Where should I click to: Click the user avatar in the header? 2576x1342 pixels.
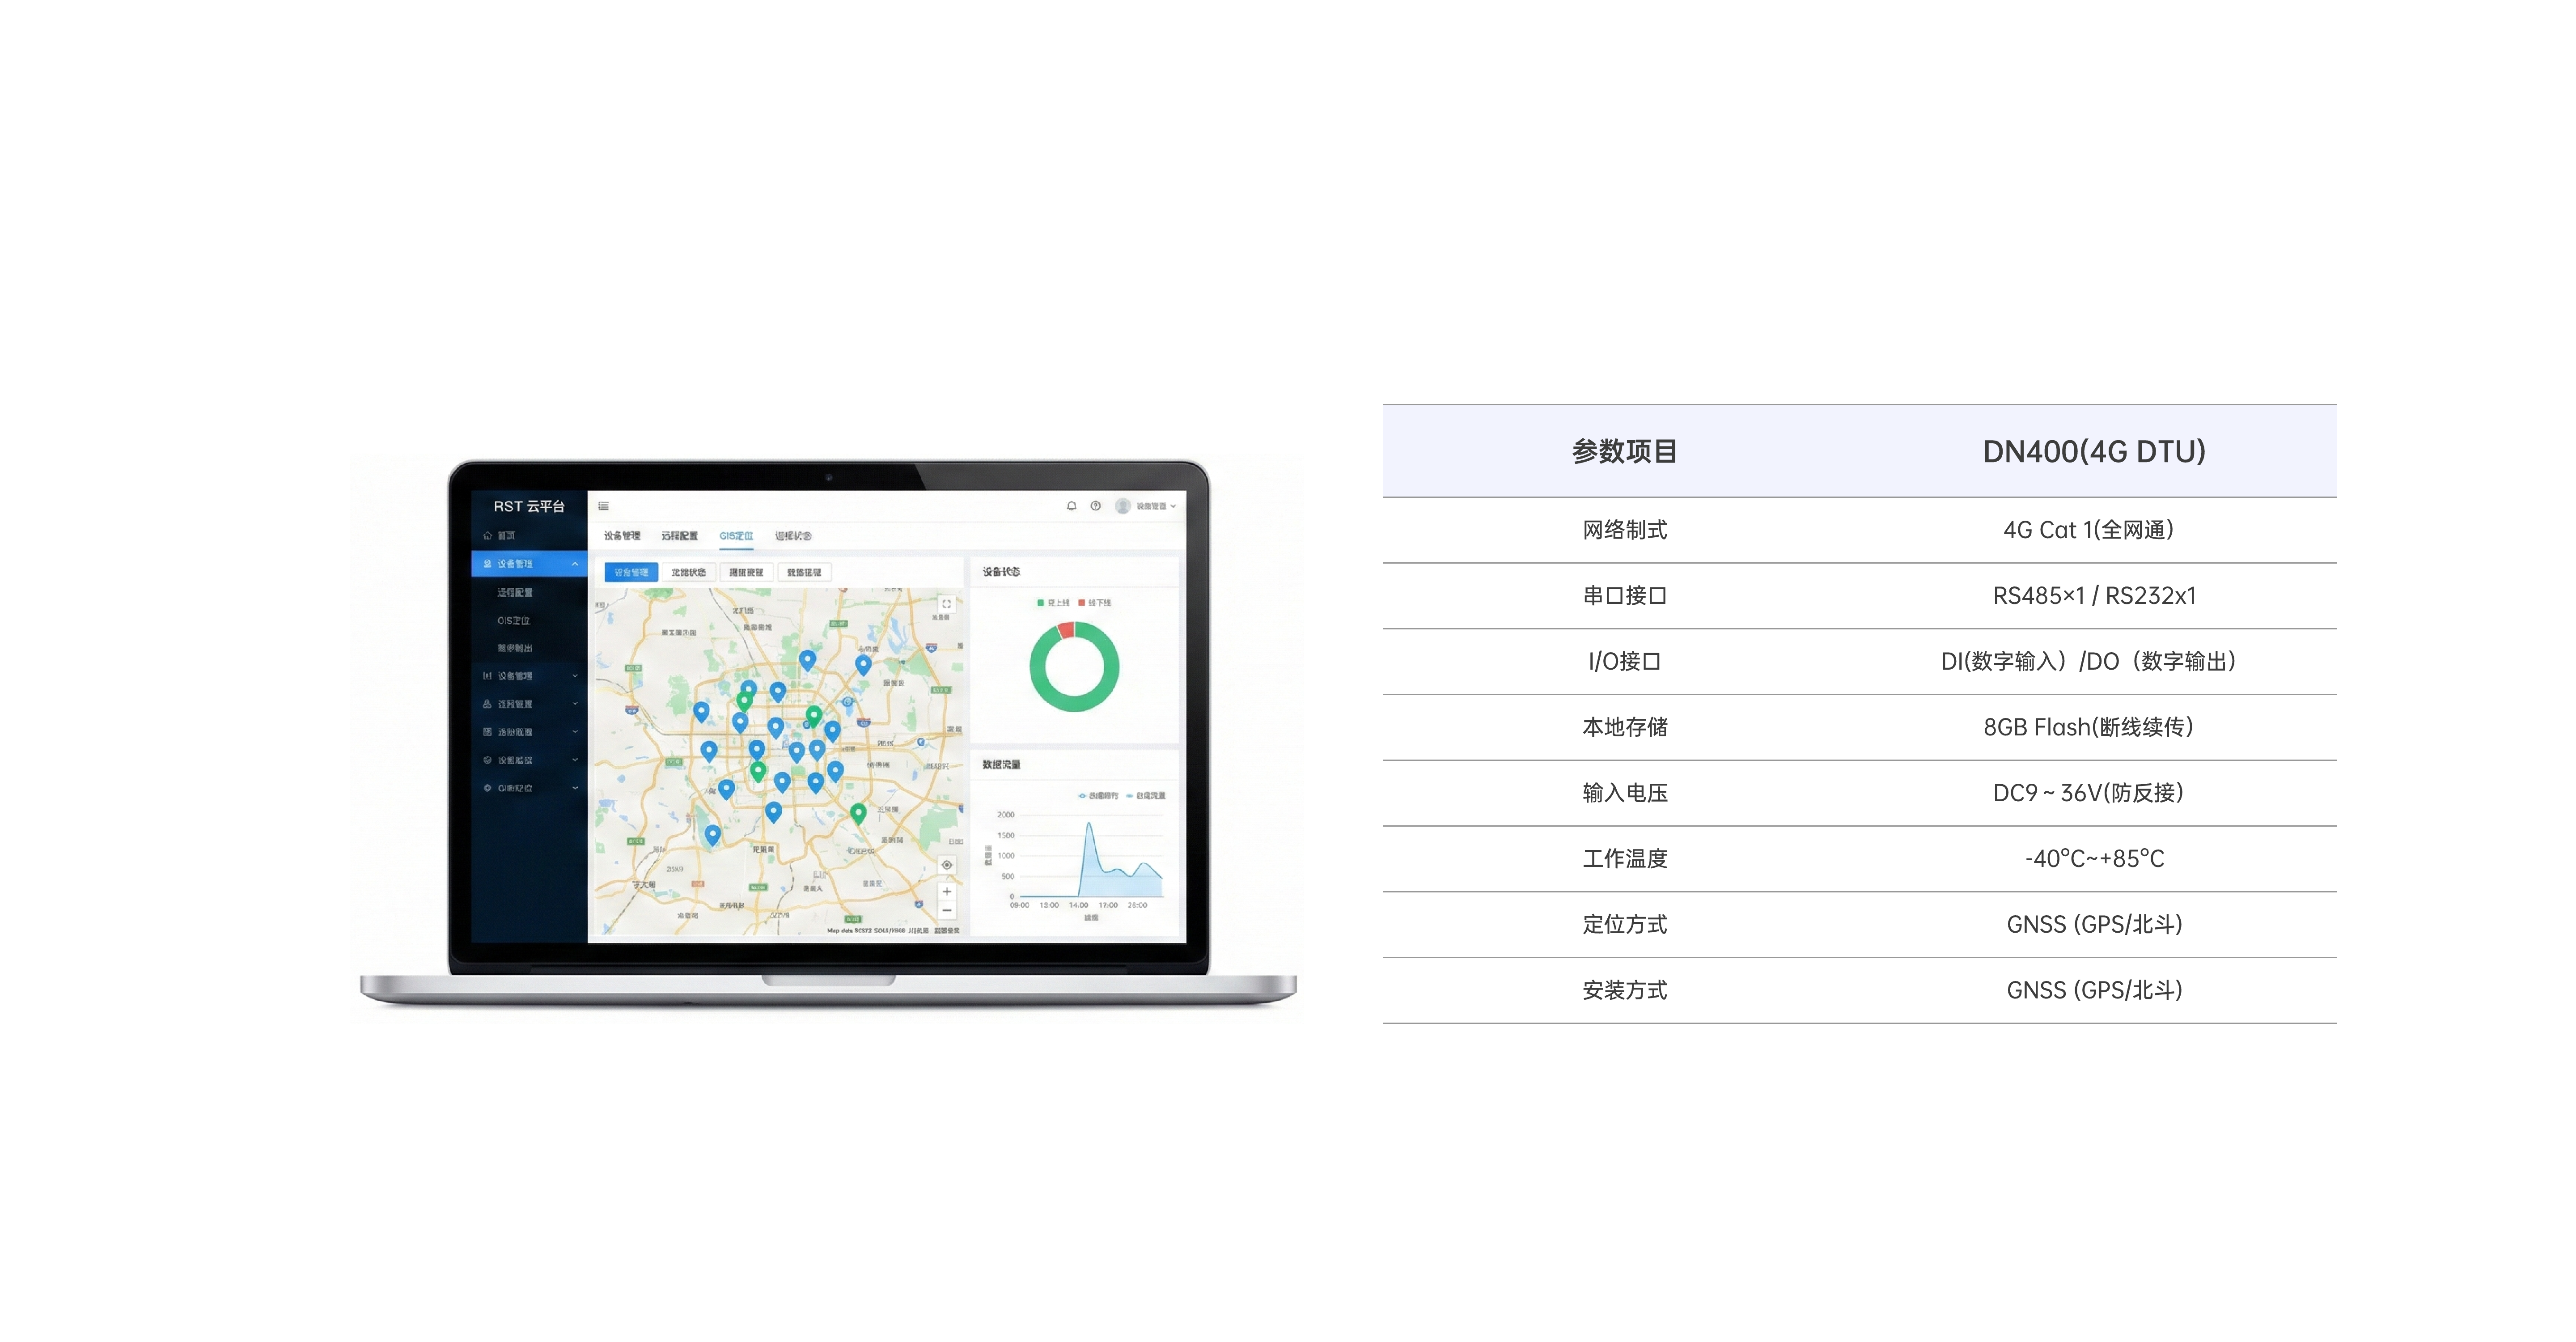tap(1123, 506)
